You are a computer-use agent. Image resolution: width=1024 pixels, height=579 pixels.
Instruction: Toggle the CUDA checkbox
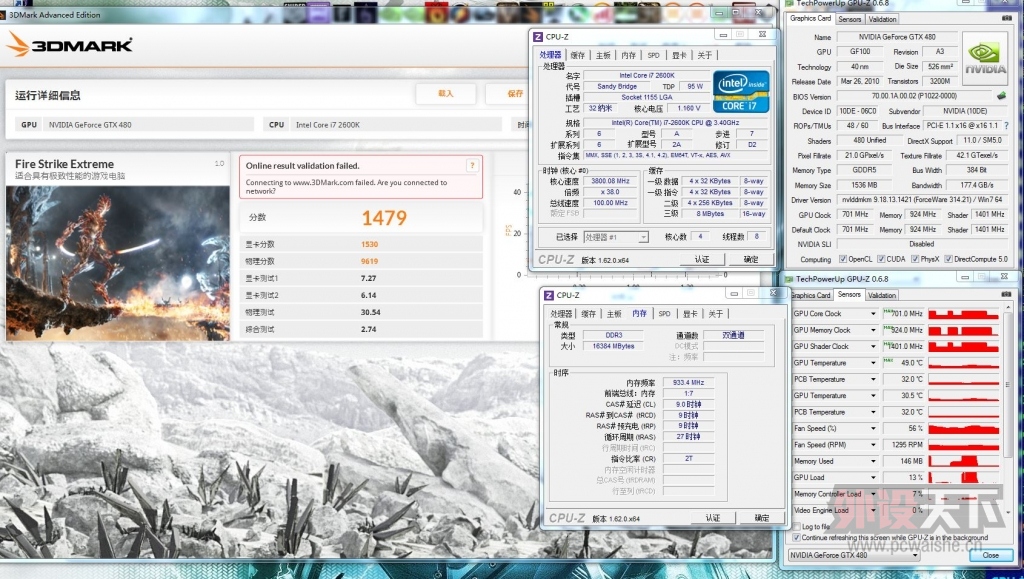point(881,259)
